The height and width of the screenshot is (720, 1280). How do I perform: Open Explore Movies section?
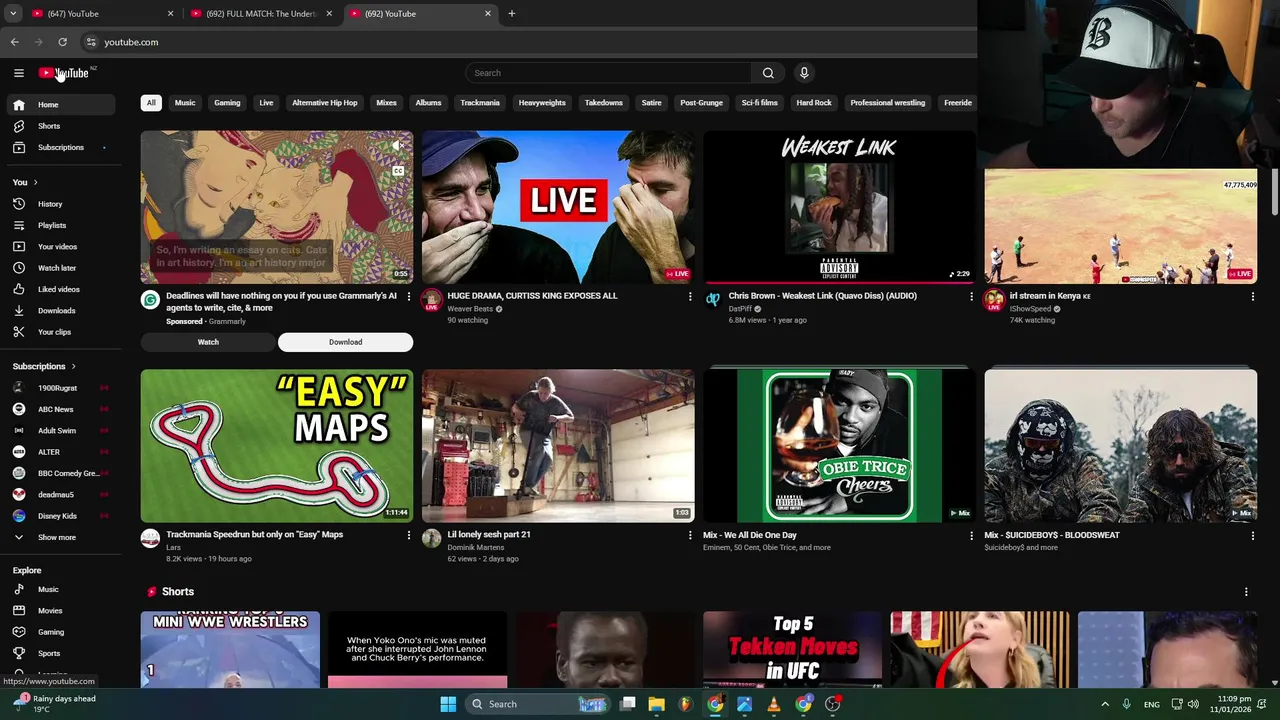(61, 610)
